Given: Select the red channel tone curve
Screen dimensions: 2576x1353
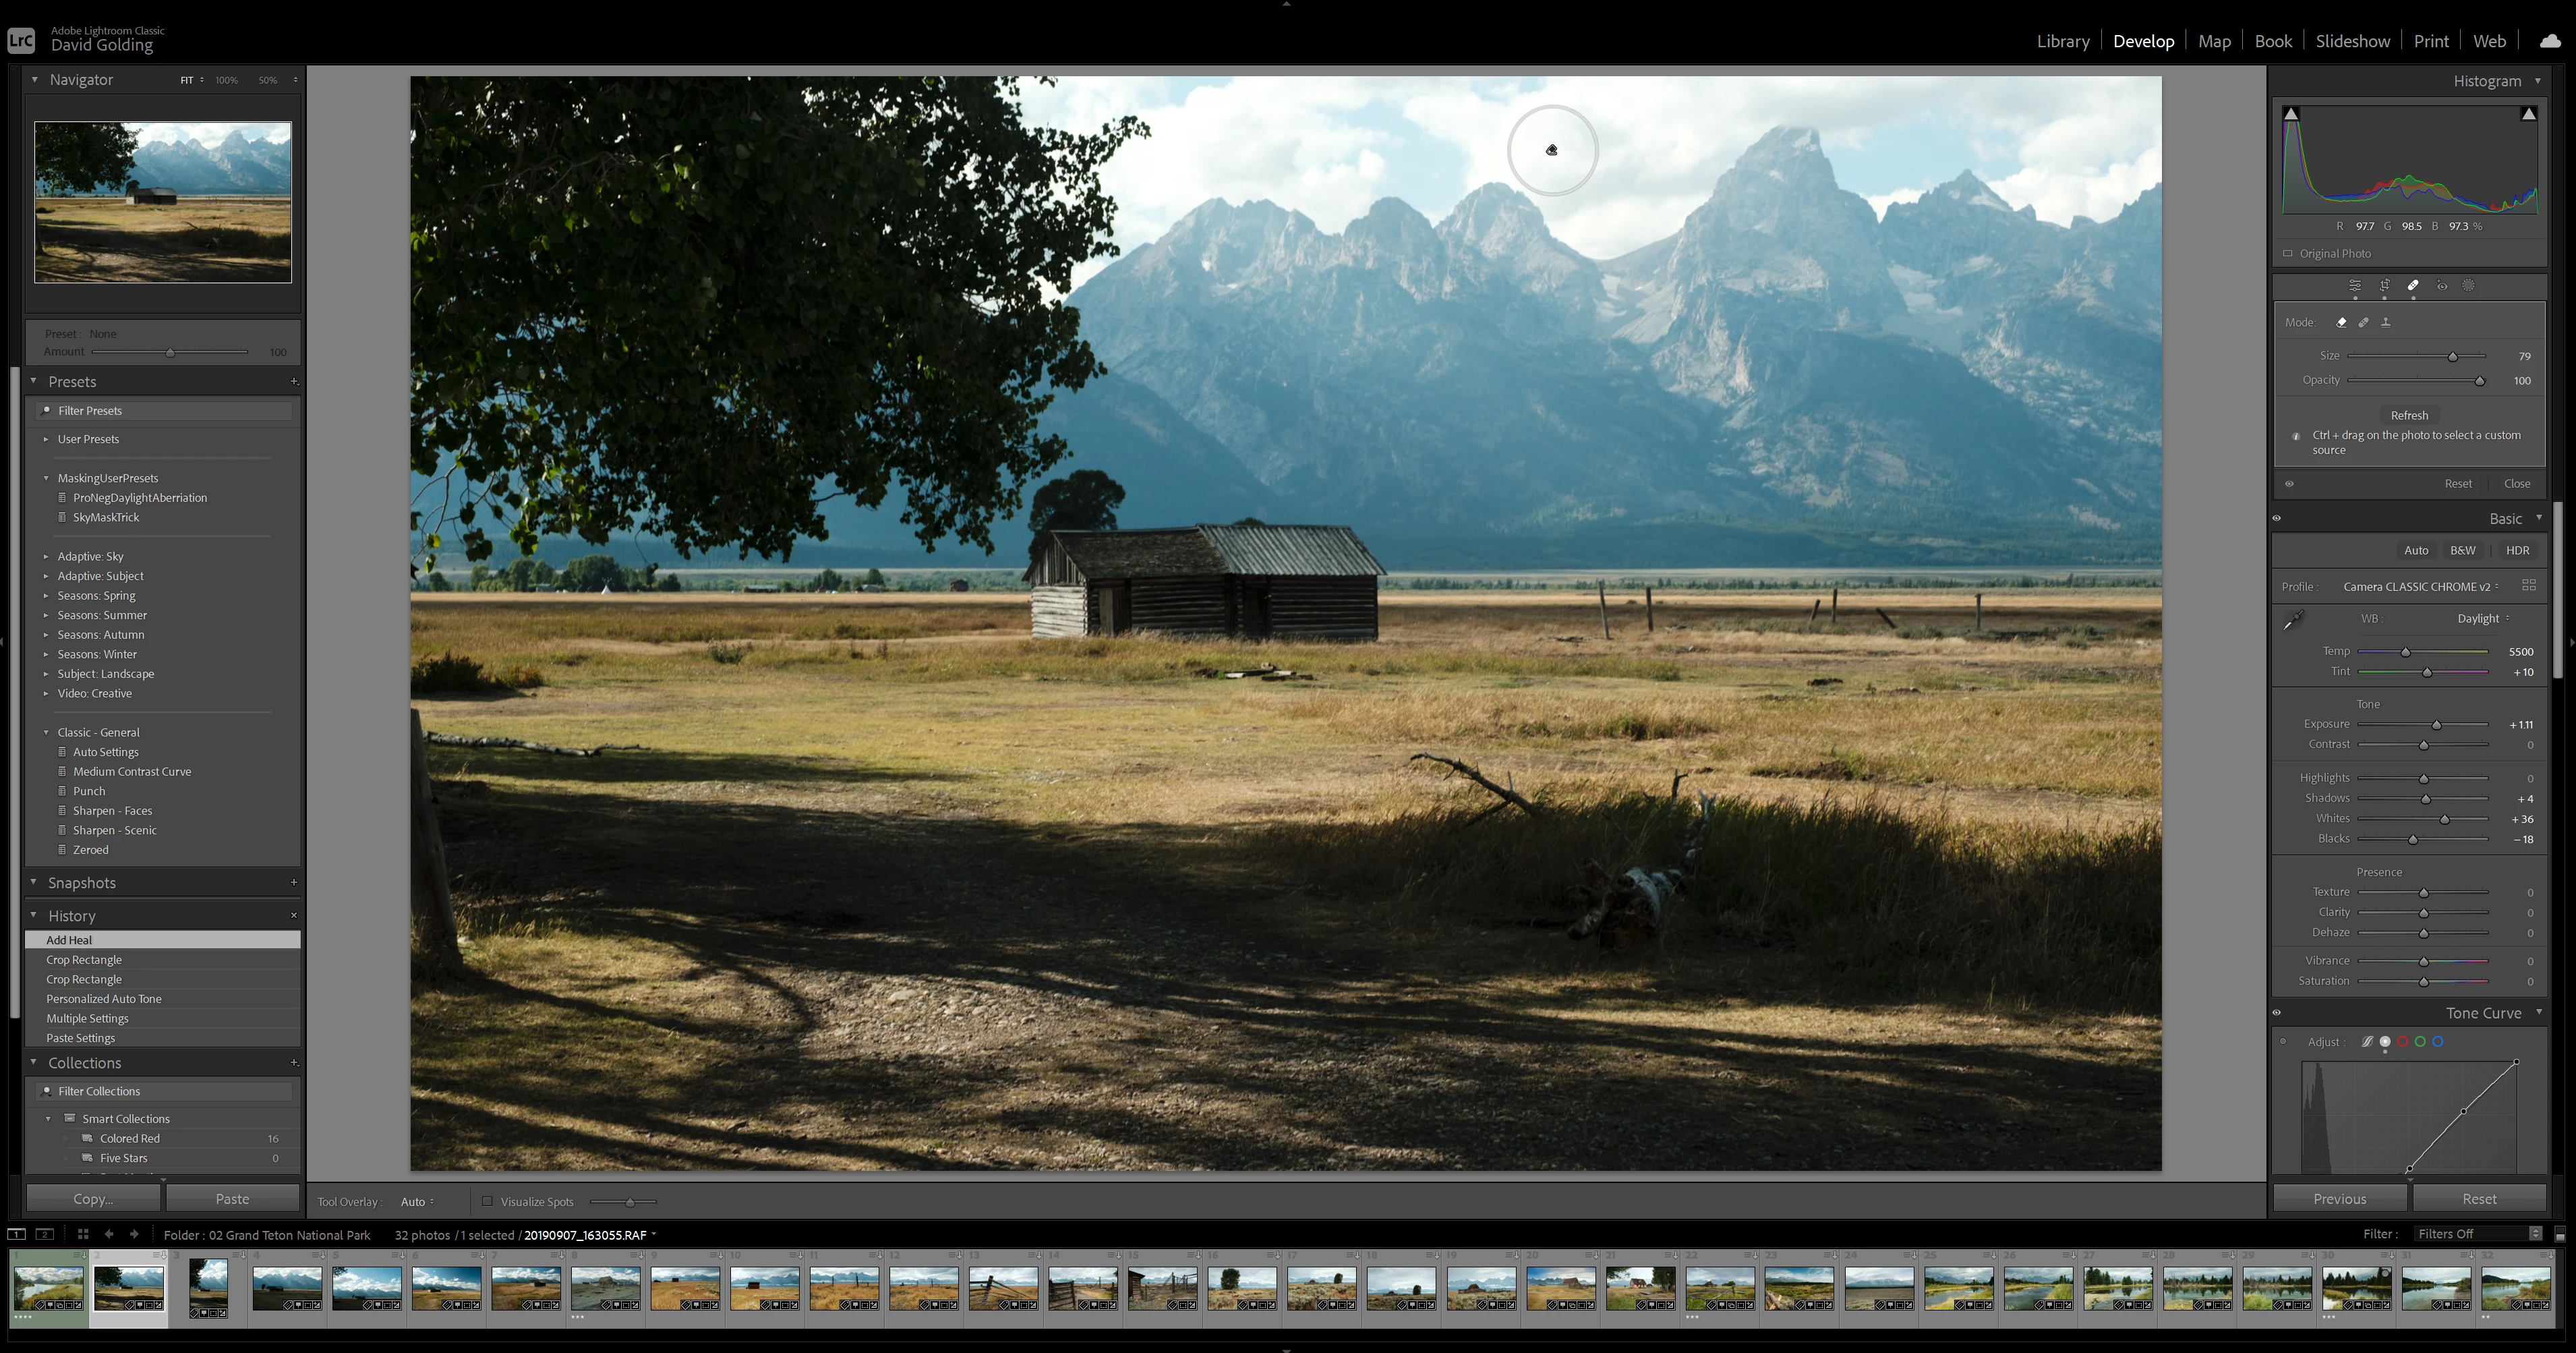Looking at the screenshot, I should click(2403, 1042).
